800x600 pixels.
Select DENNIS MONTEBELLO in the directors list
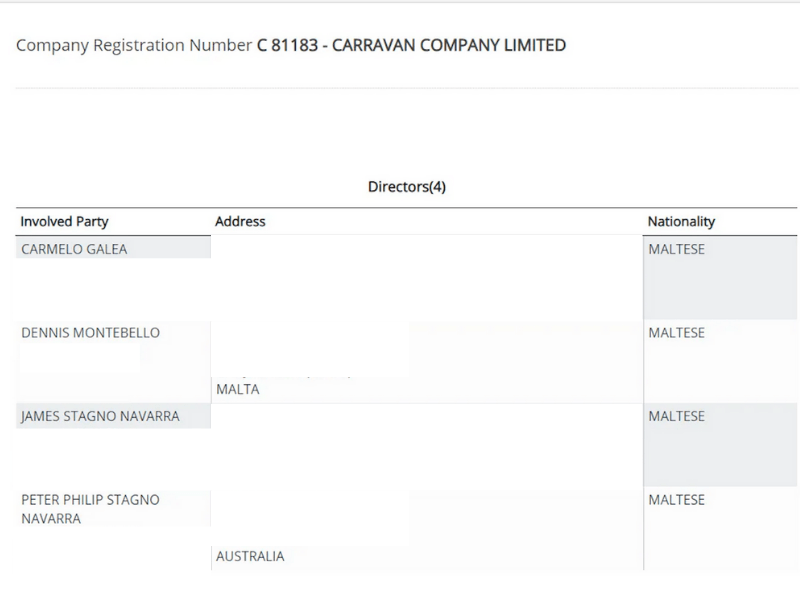[x=91, y=333]
